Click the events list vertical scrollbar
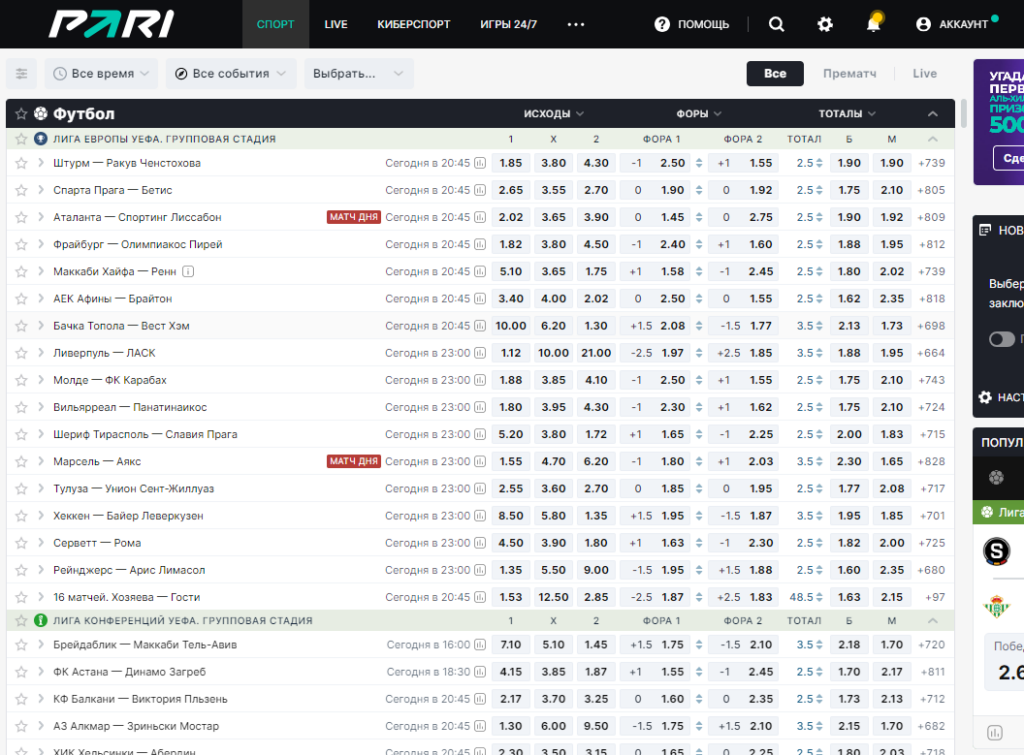 pyautogui.click(x=963, y=114)
